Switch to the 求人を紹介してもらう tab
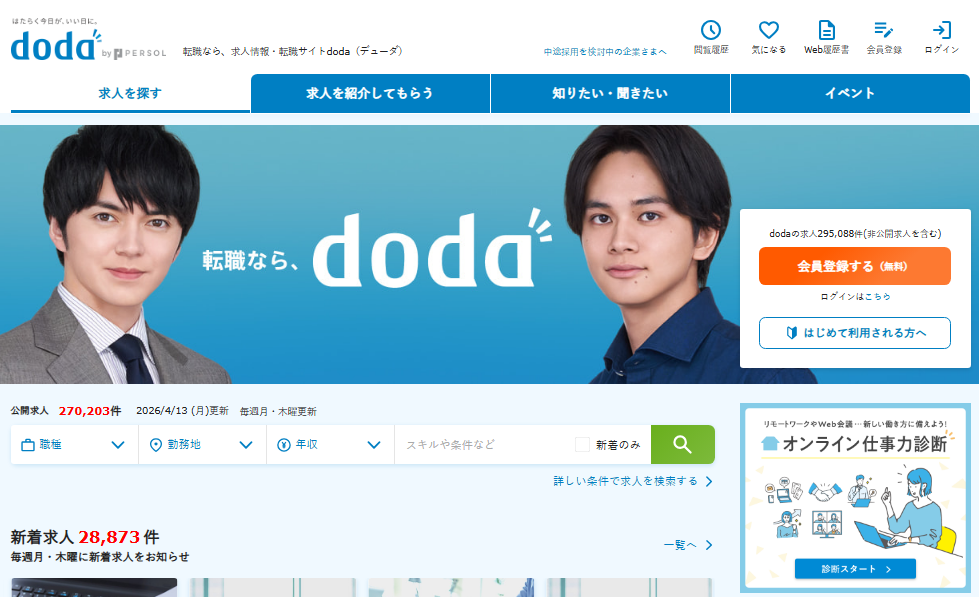Viewport: 979px width, 597px height. pos(370,94)
